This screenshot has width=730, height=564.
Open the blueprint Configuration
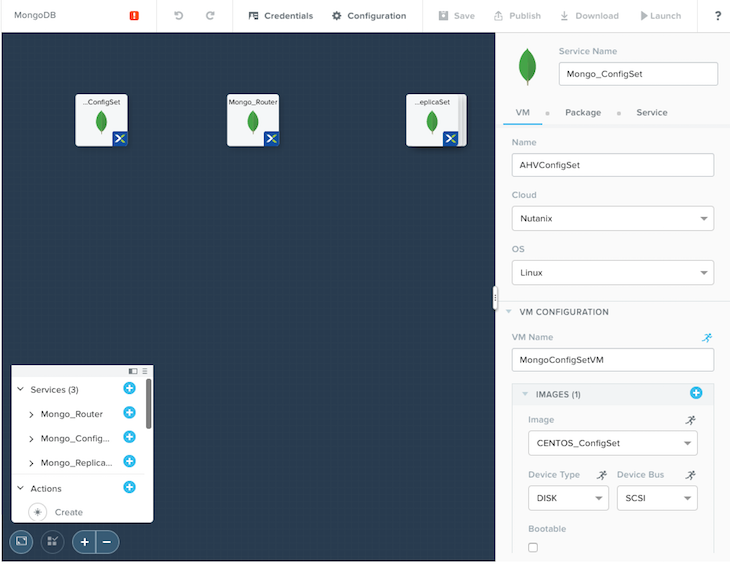(x=369, y=16)
